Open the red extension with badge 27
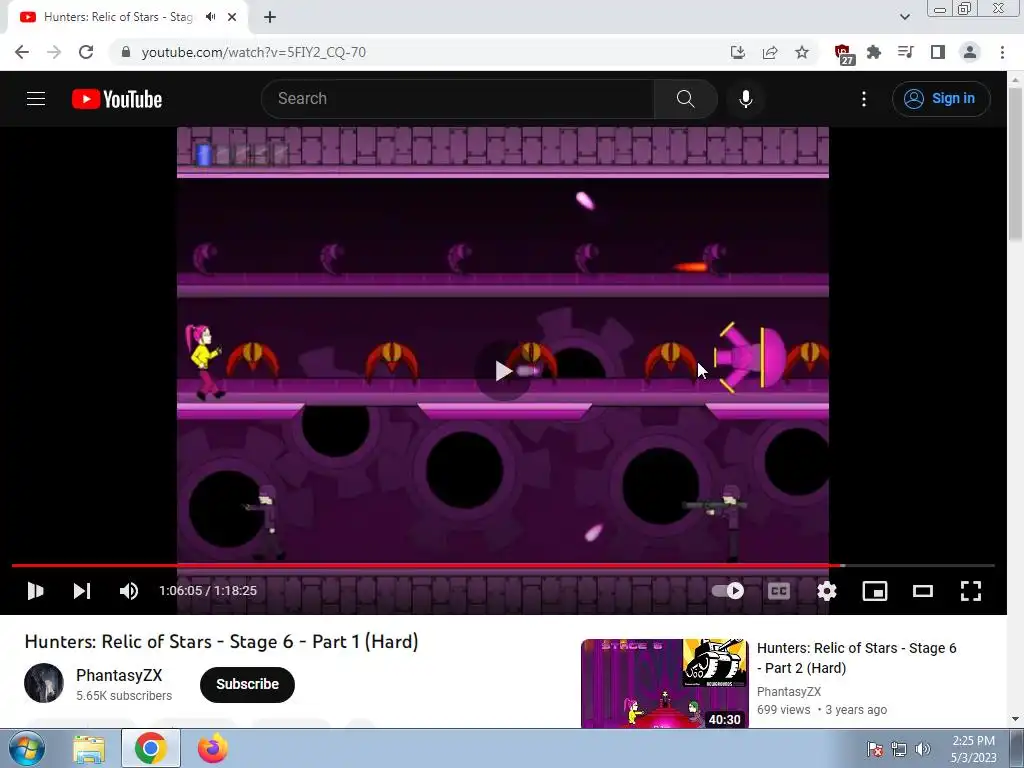The width and height of the screenshot is (1024, 768). (843, 54)
